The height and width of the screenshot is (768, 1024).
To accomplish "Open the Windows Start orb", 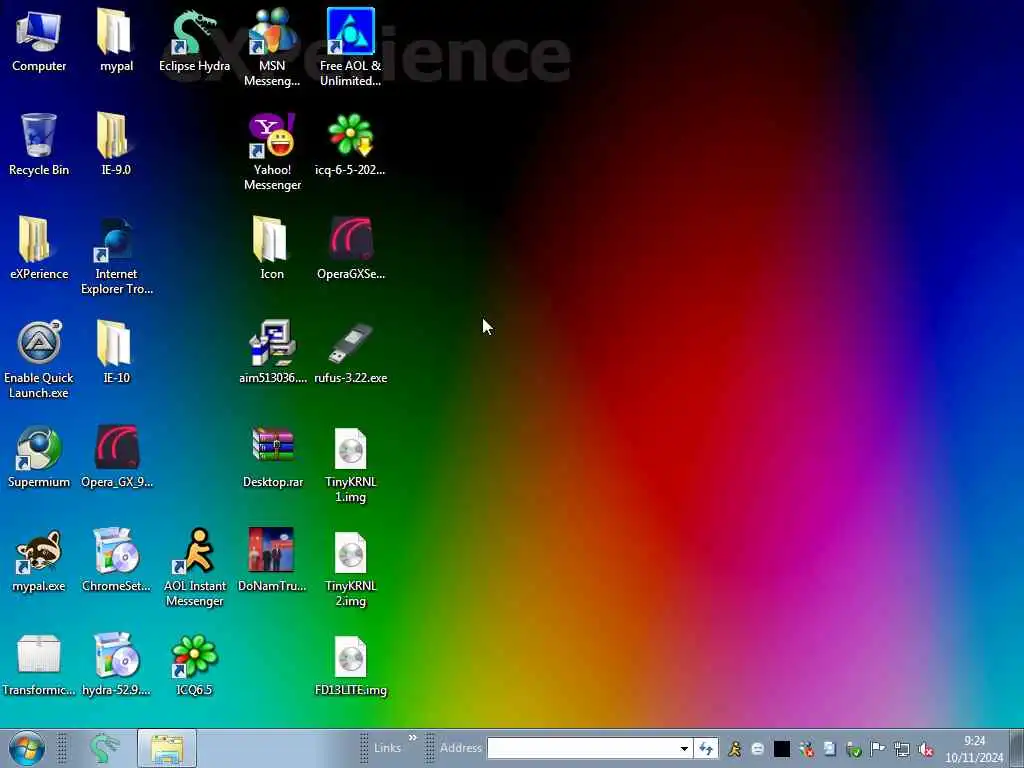I will (27, 748).
